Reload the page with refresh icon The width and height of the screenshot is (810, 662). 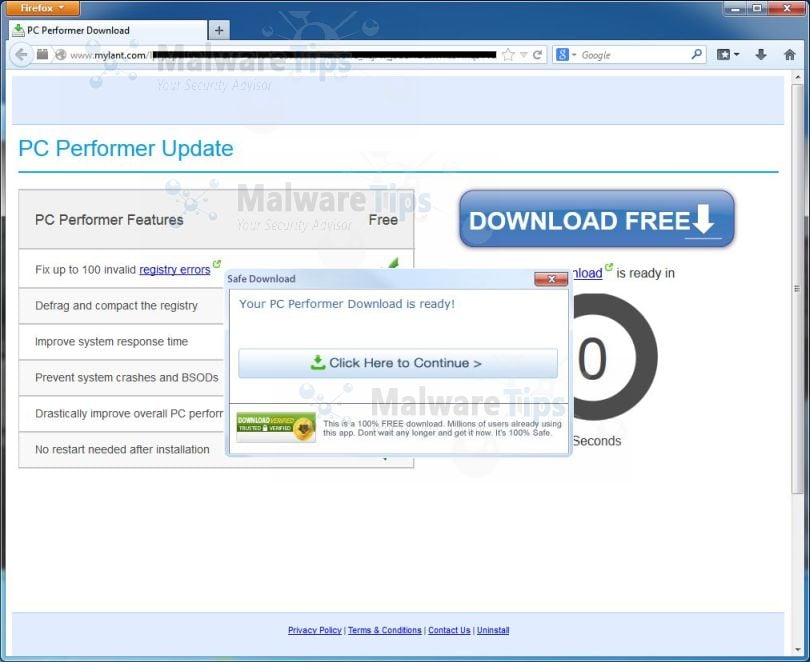[x=538, y=55]
